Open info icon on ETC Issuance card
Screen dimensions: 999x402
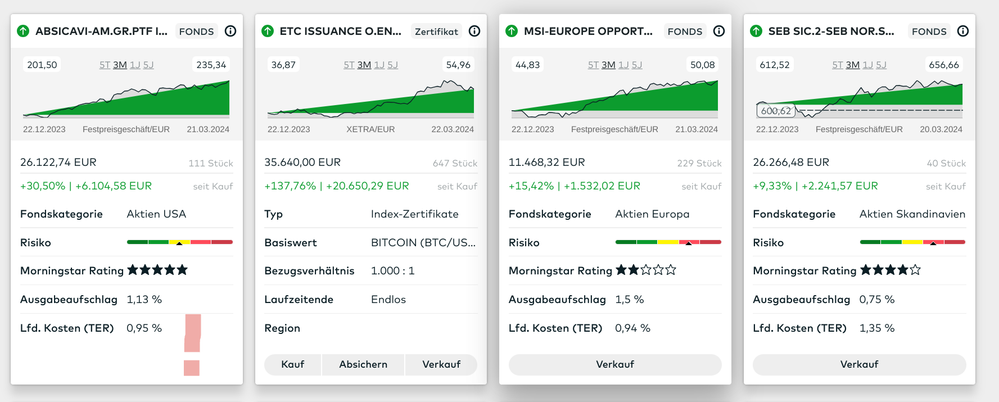pos(475,31)
